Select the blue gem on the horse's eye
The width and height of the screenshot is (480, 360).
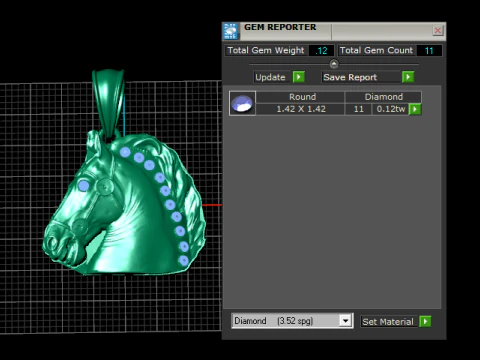pos(83,186)
